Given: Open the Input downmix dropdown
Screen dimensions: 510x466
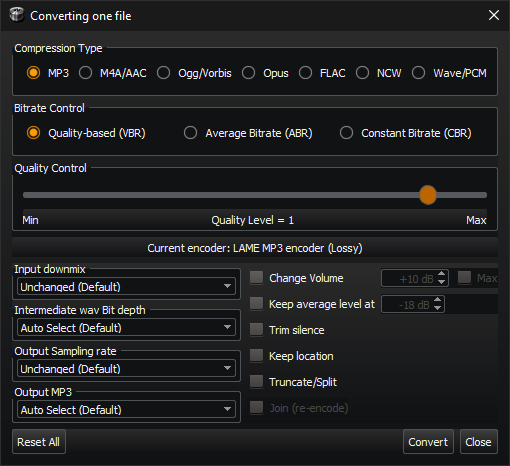Looking at the screenshot, I should [126, 286].
